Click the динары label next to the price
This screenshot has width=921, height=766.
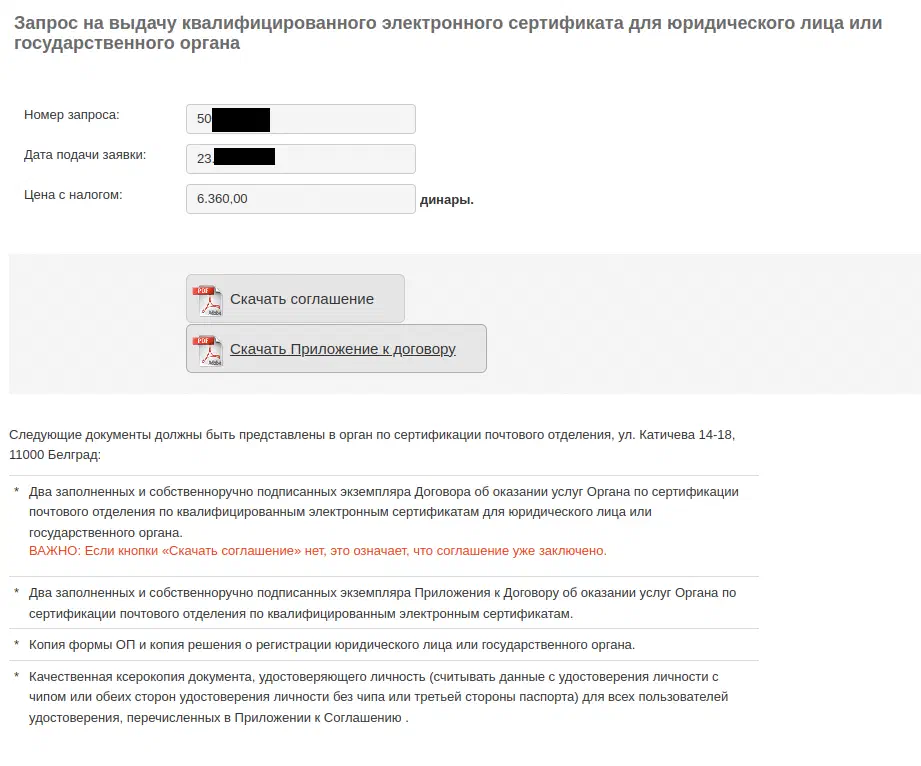[x=449, y=199]
